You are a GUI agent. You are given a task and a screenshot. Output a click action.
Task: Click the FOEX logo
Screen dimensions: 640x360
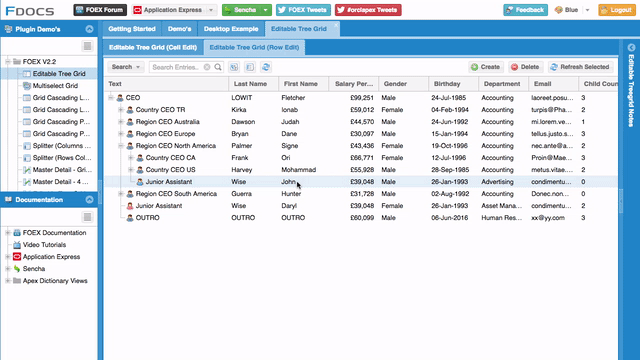point(30,10)
